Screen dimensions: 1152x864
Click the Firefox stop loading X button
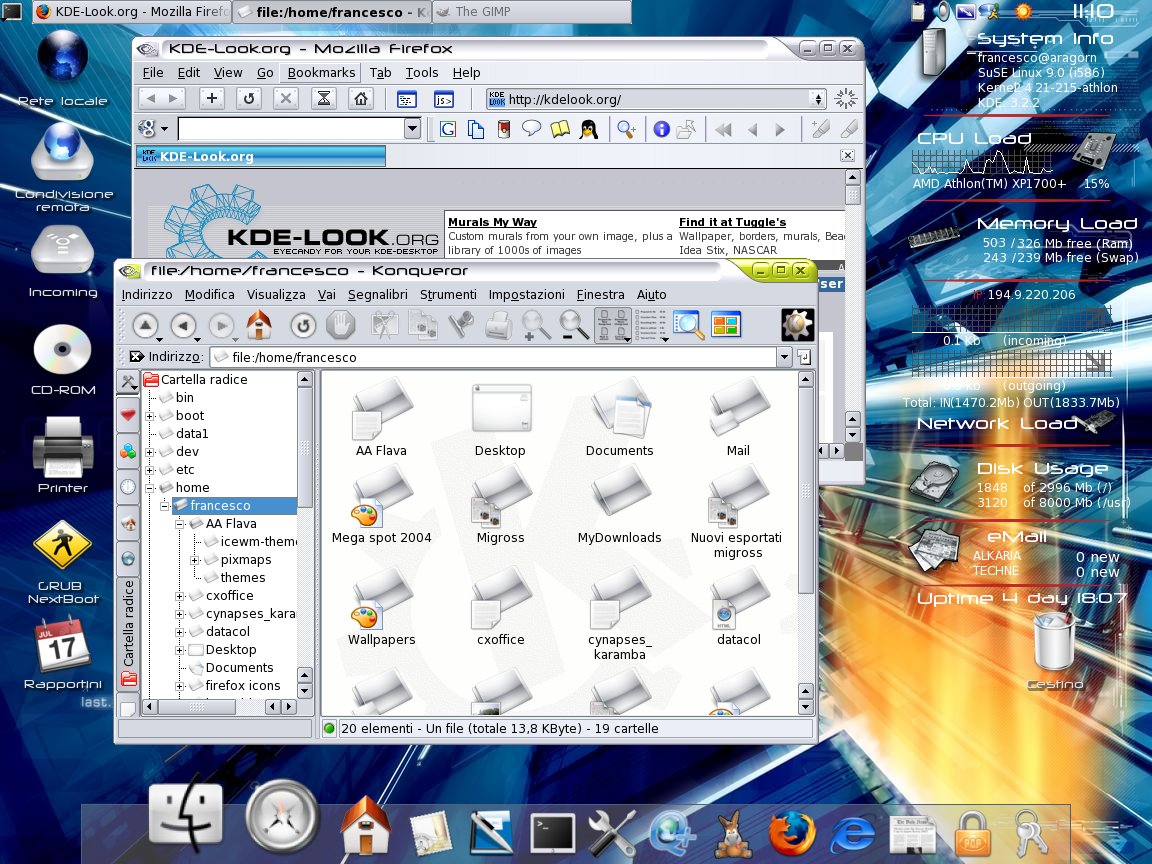pyautogui.click(x=286, y=98)
